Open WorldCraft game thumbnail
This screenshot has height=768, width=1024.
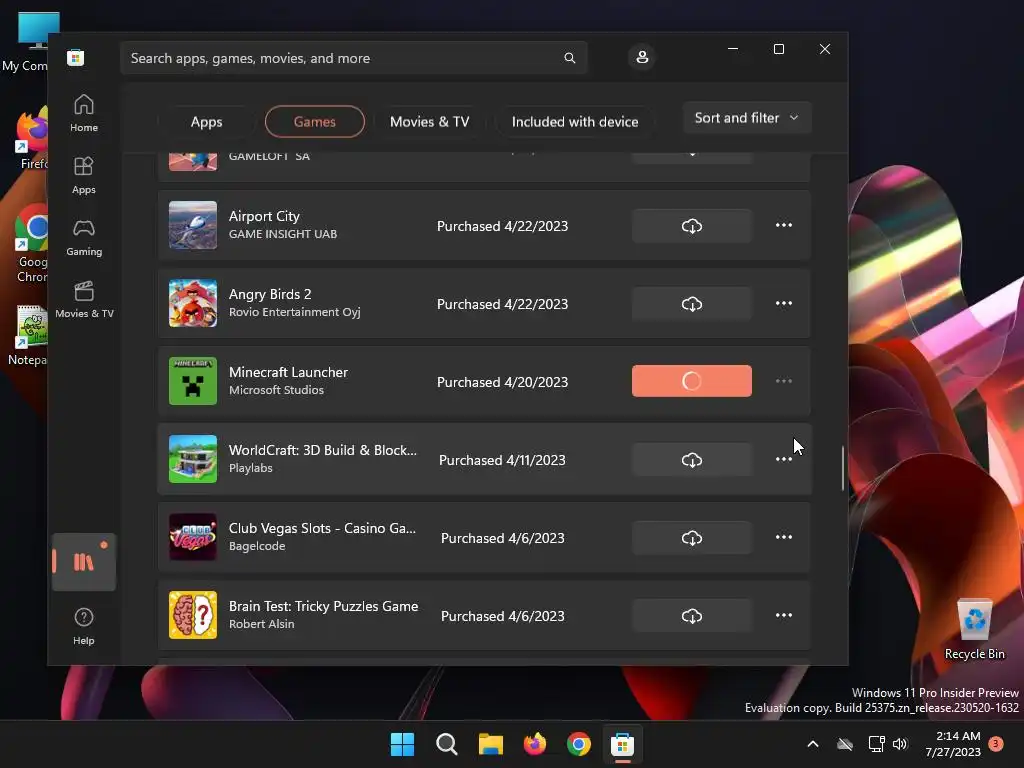(x=193, y=459)
